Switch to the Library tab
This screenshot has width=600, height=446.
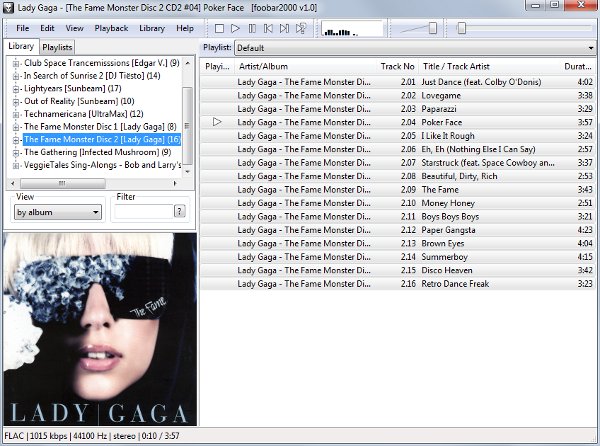coord(21,46)
